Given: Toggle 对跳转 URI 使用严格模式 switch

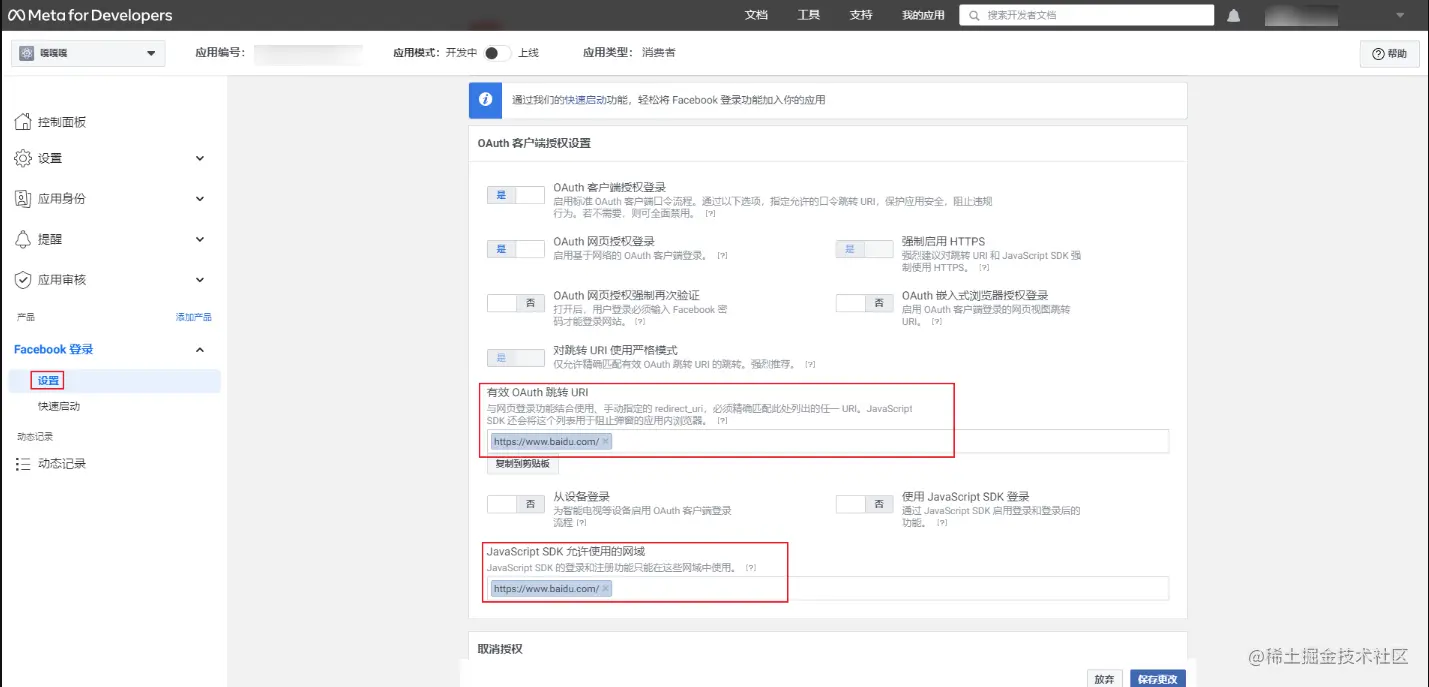Looking at the screenshot, I should tap(516, 357).
